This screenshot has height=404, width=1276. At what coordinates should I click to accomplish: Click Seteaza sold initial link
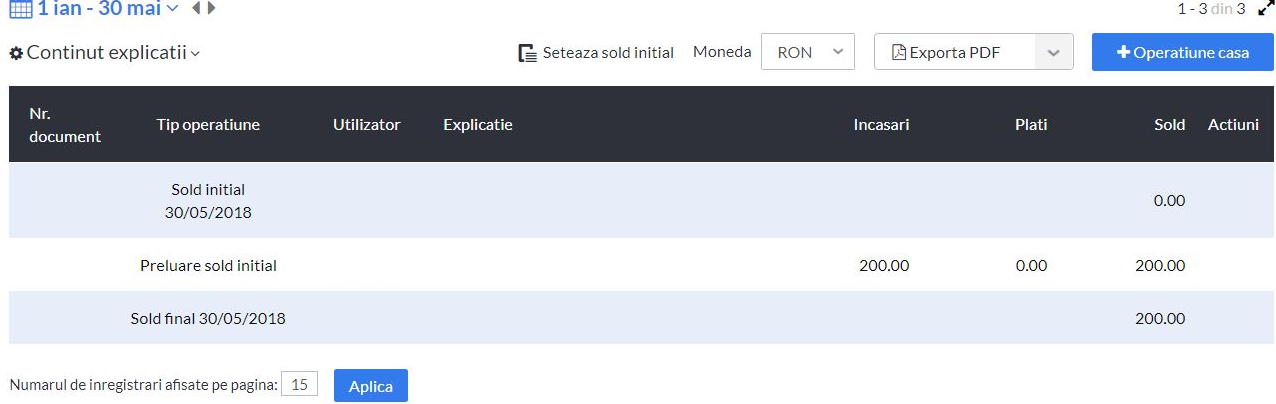pyautogui.click(x=608, y=53)
